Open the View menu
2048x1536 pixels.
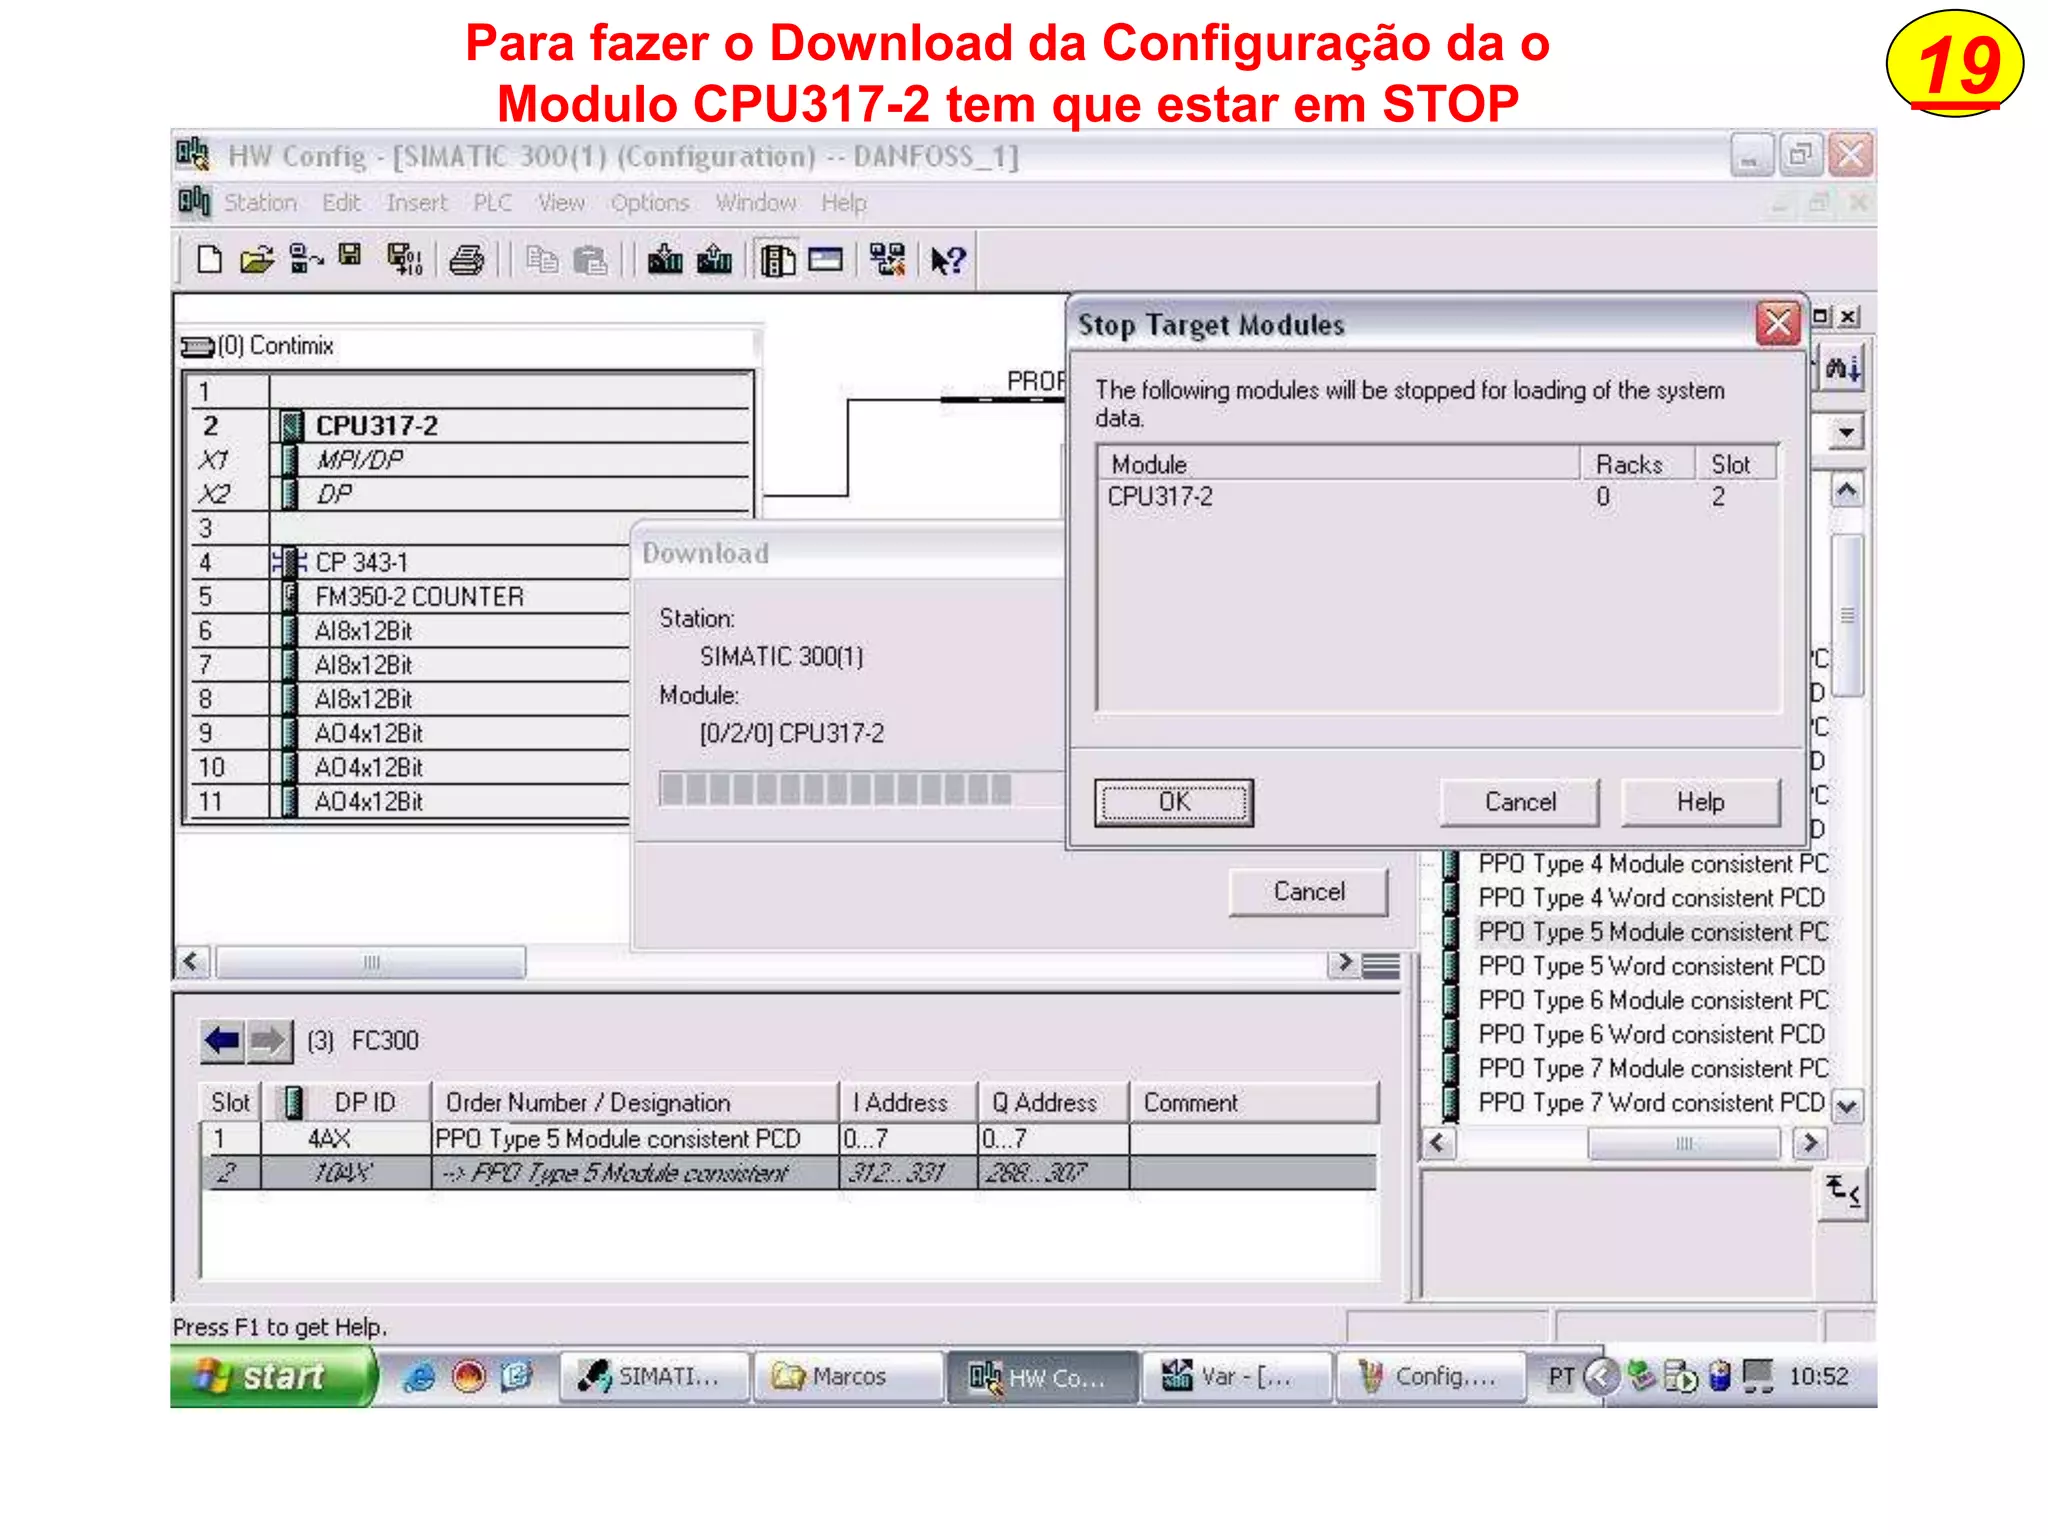(560, 203)
